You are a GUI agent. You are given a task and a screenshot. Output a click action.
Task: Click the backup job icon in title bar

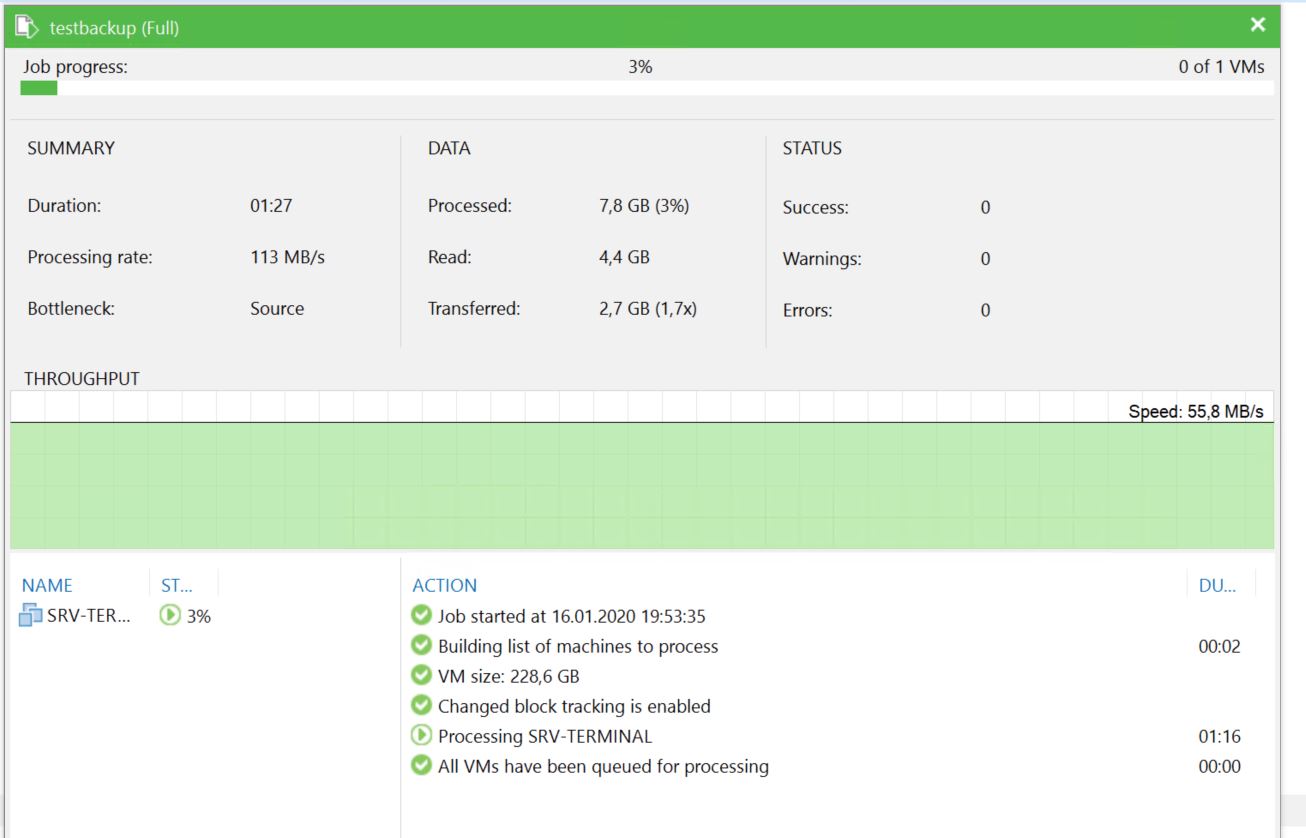[27, 27]
